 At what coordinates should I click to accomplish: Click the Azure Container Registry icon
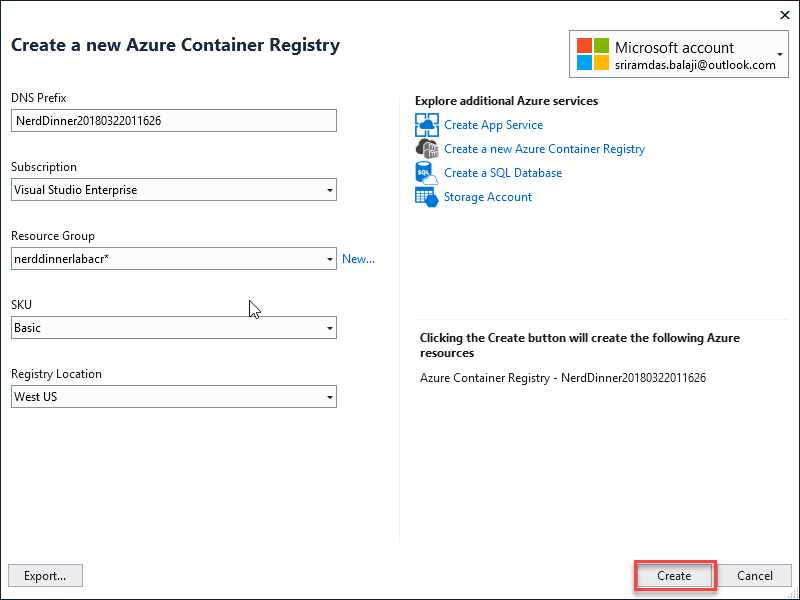tap(427, 149)
